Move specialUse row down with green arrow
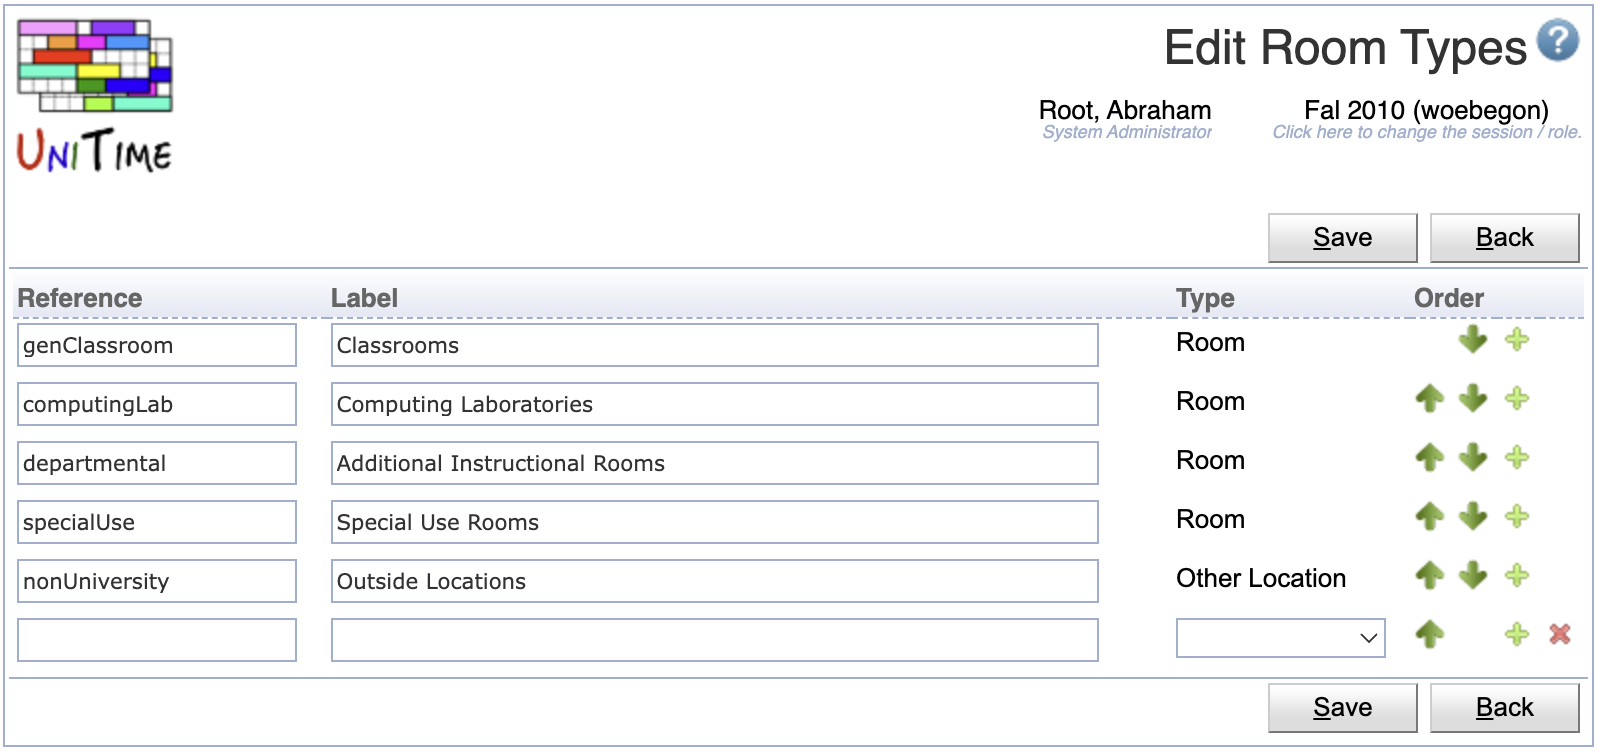This screenshot has height=752, width=1600. tap(1473, 517)
